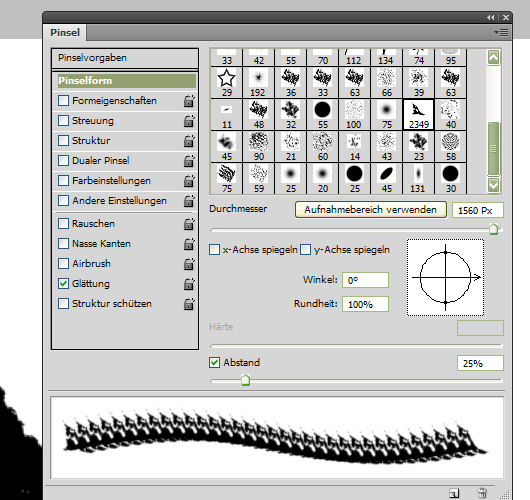Create a new brush preset icon

tap(454, 493)
